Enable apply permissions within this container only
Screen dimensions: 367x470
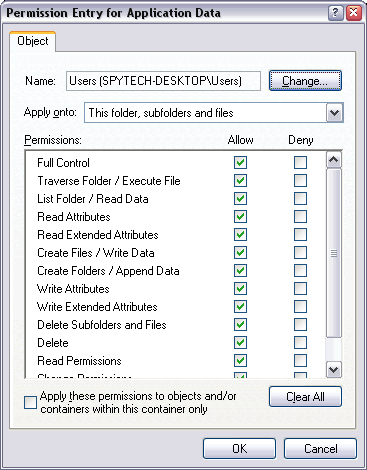(x=31, y=402)
